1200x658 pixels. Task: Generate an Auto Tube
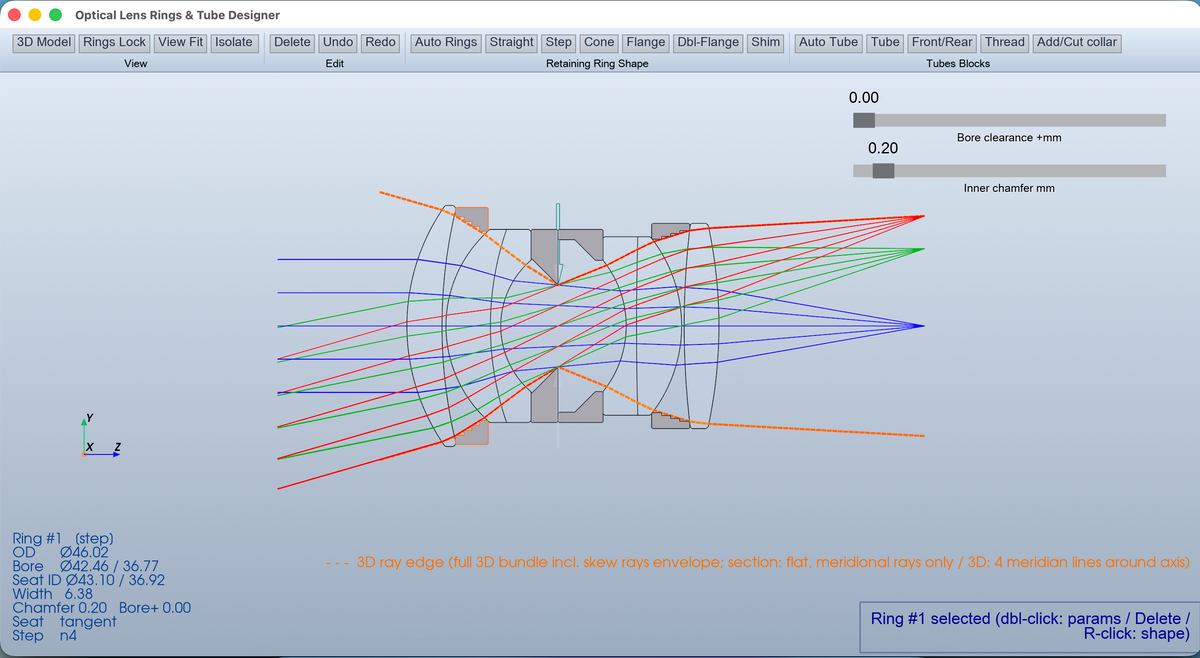(x=829, y=42)
